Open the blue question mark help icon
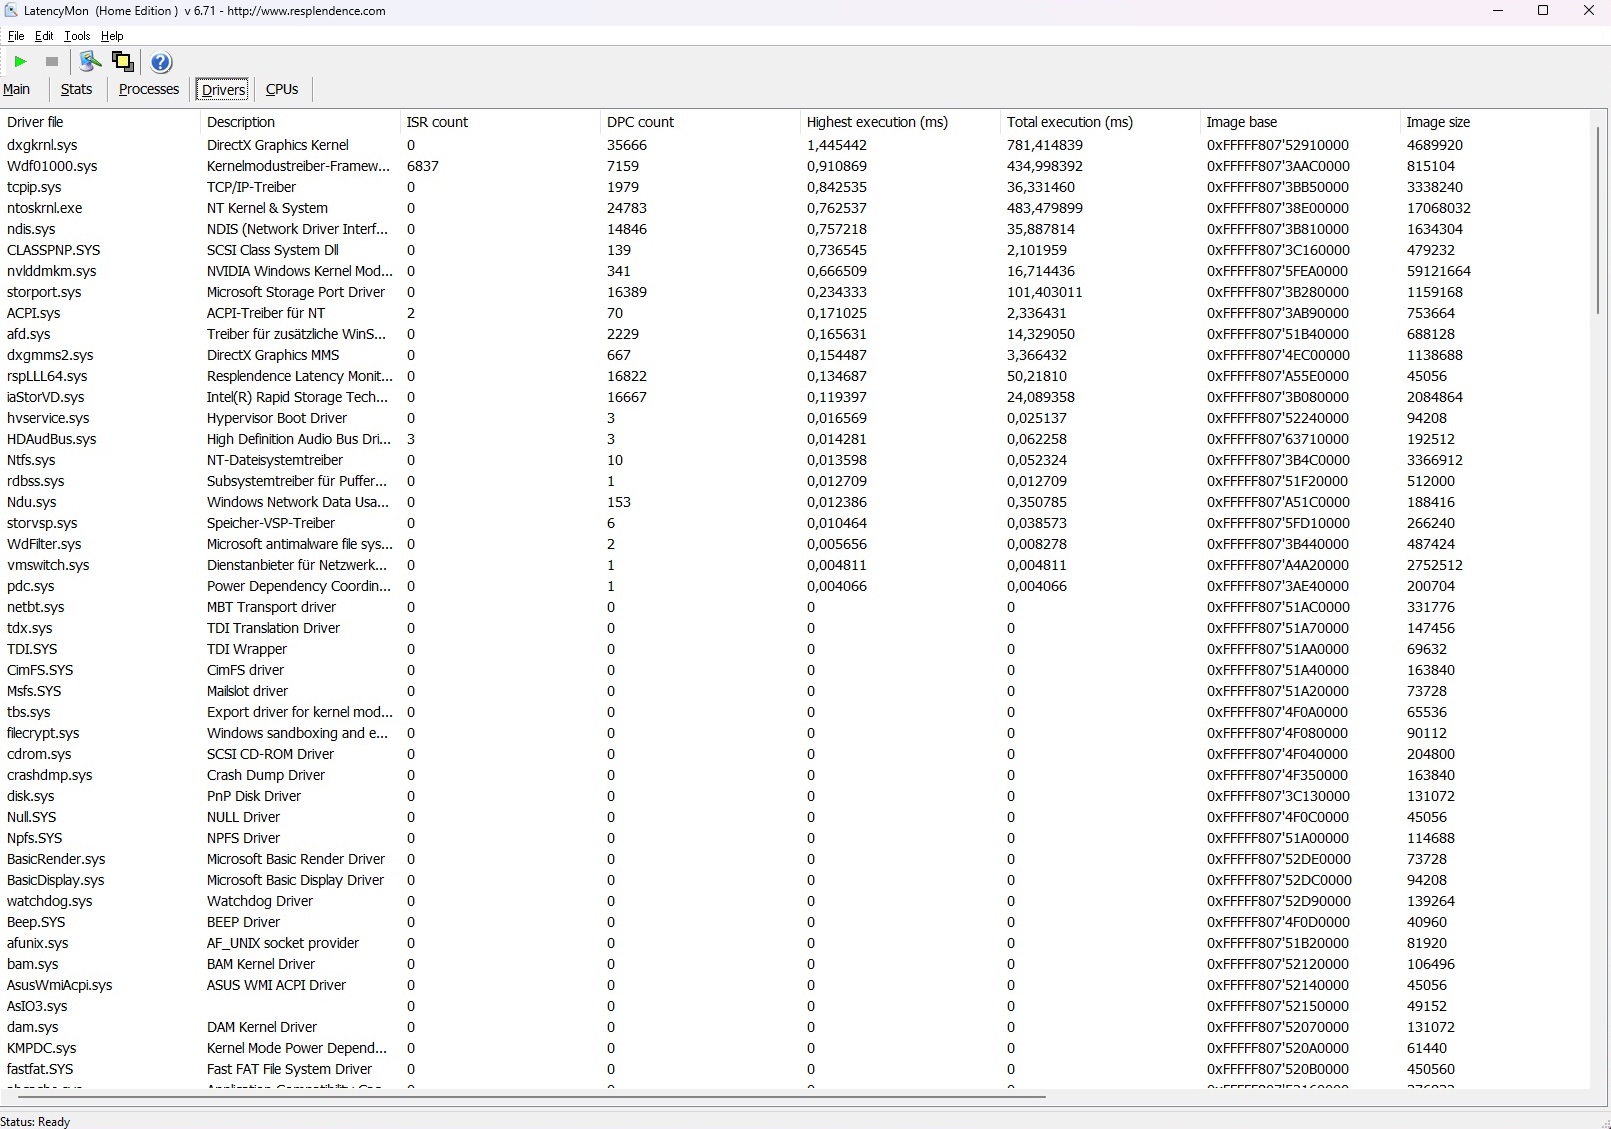Viewport: 1611px width, 1129px height. pos(161,62)
